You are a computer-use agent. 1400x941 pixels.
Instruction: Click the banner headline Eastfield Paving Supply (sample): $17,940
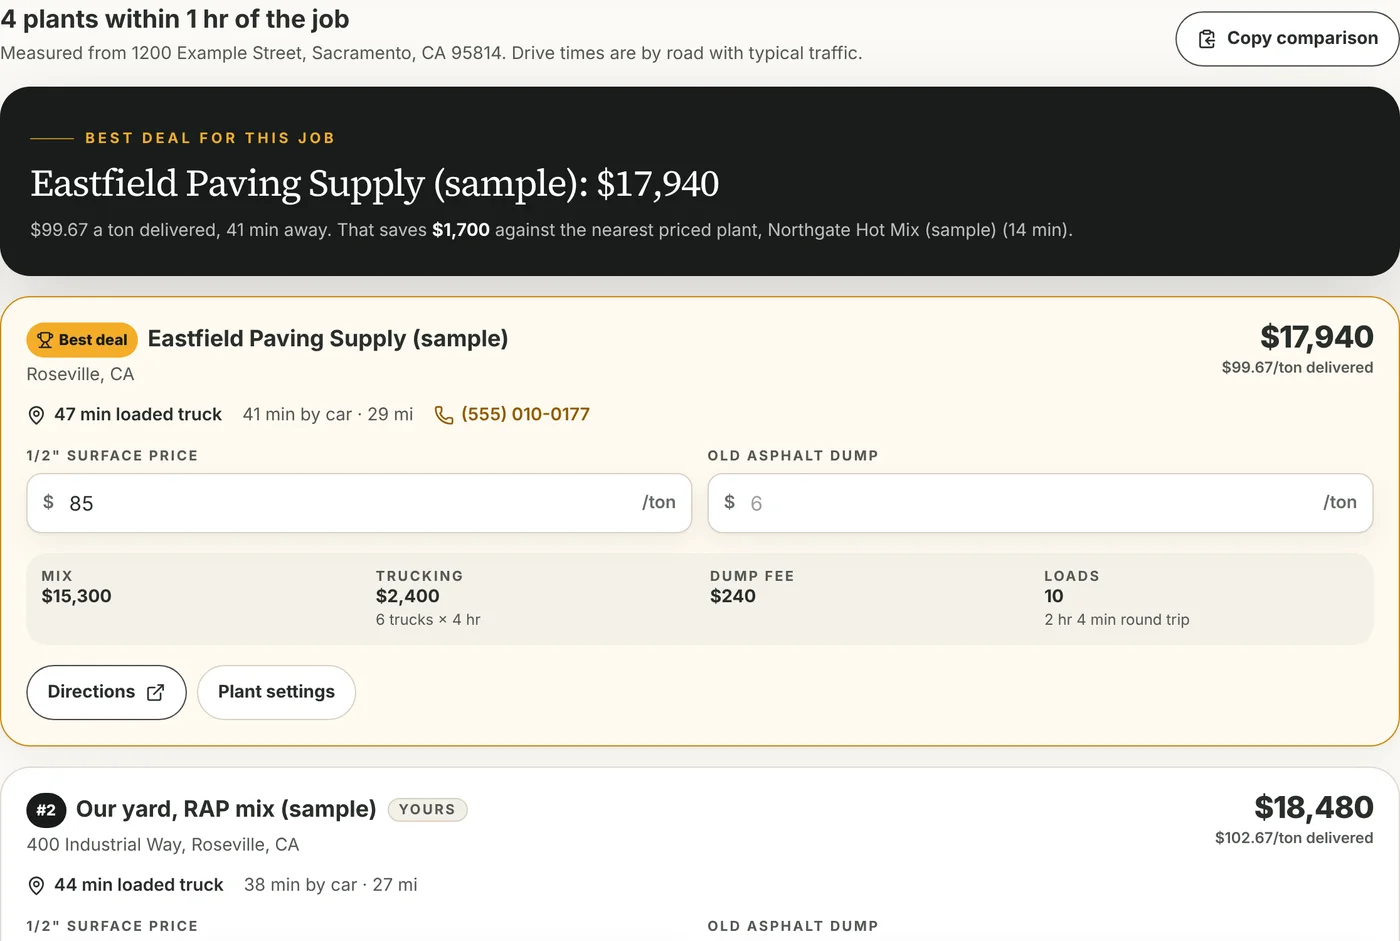coord(375,183)
